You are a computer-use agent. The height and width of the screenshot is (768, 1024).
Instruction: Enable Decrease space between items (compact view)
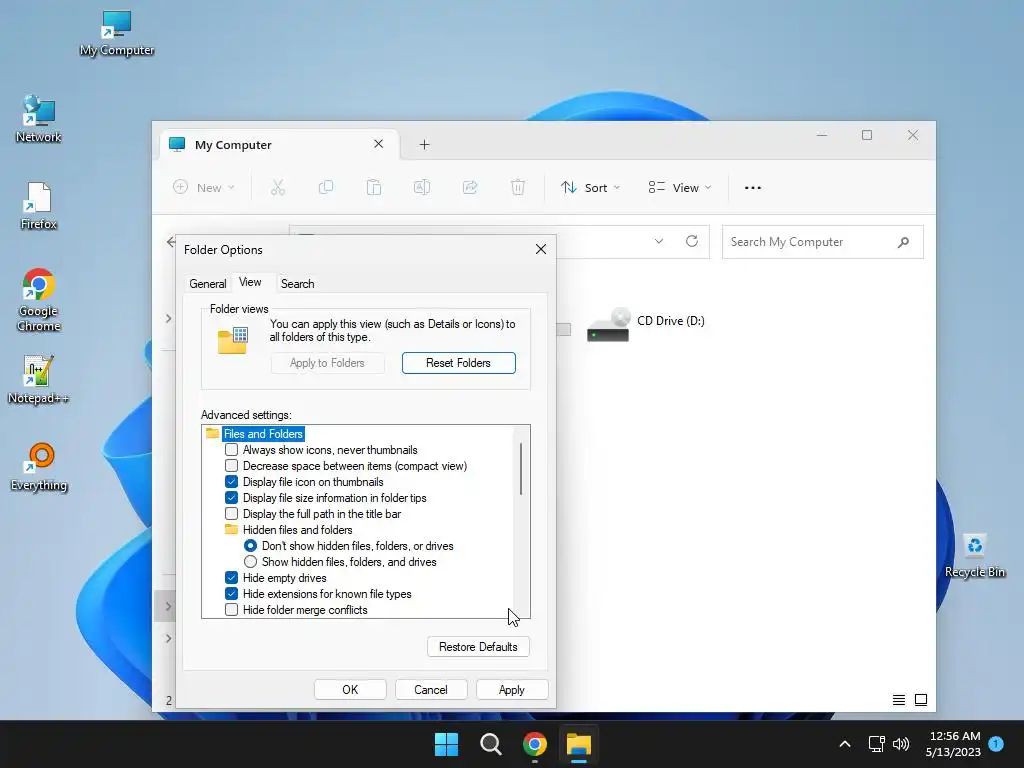click(231, 466)
